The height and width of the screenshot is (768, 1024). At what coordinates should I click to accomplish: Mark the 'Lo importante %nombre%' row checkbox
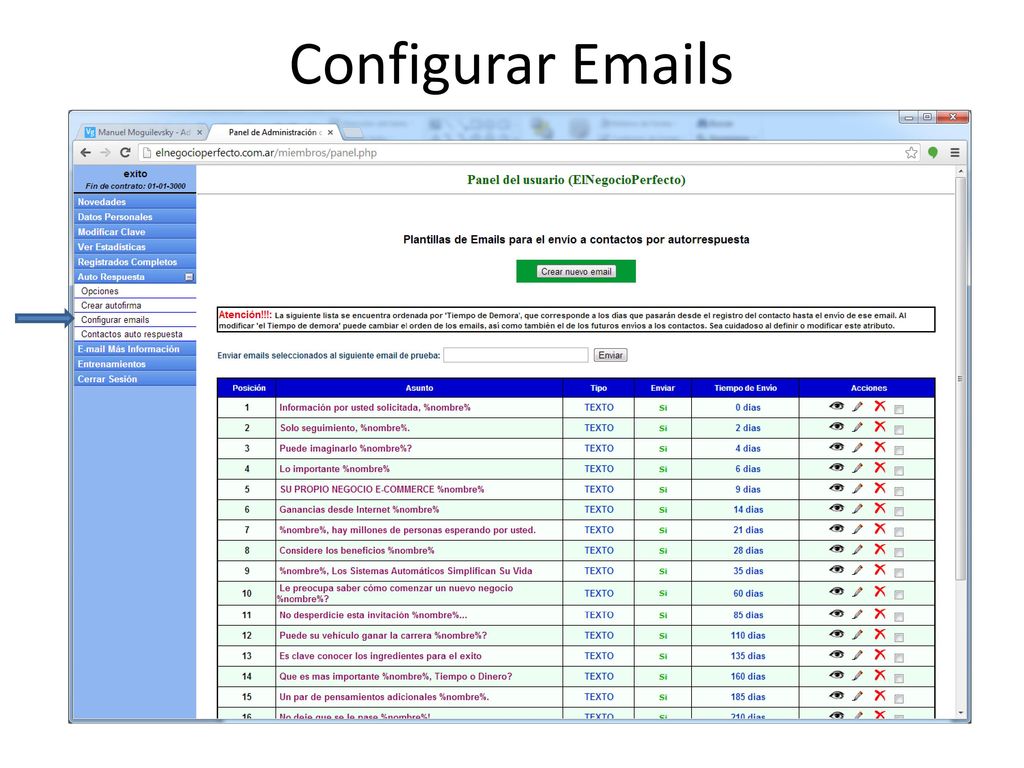point(899,471)
